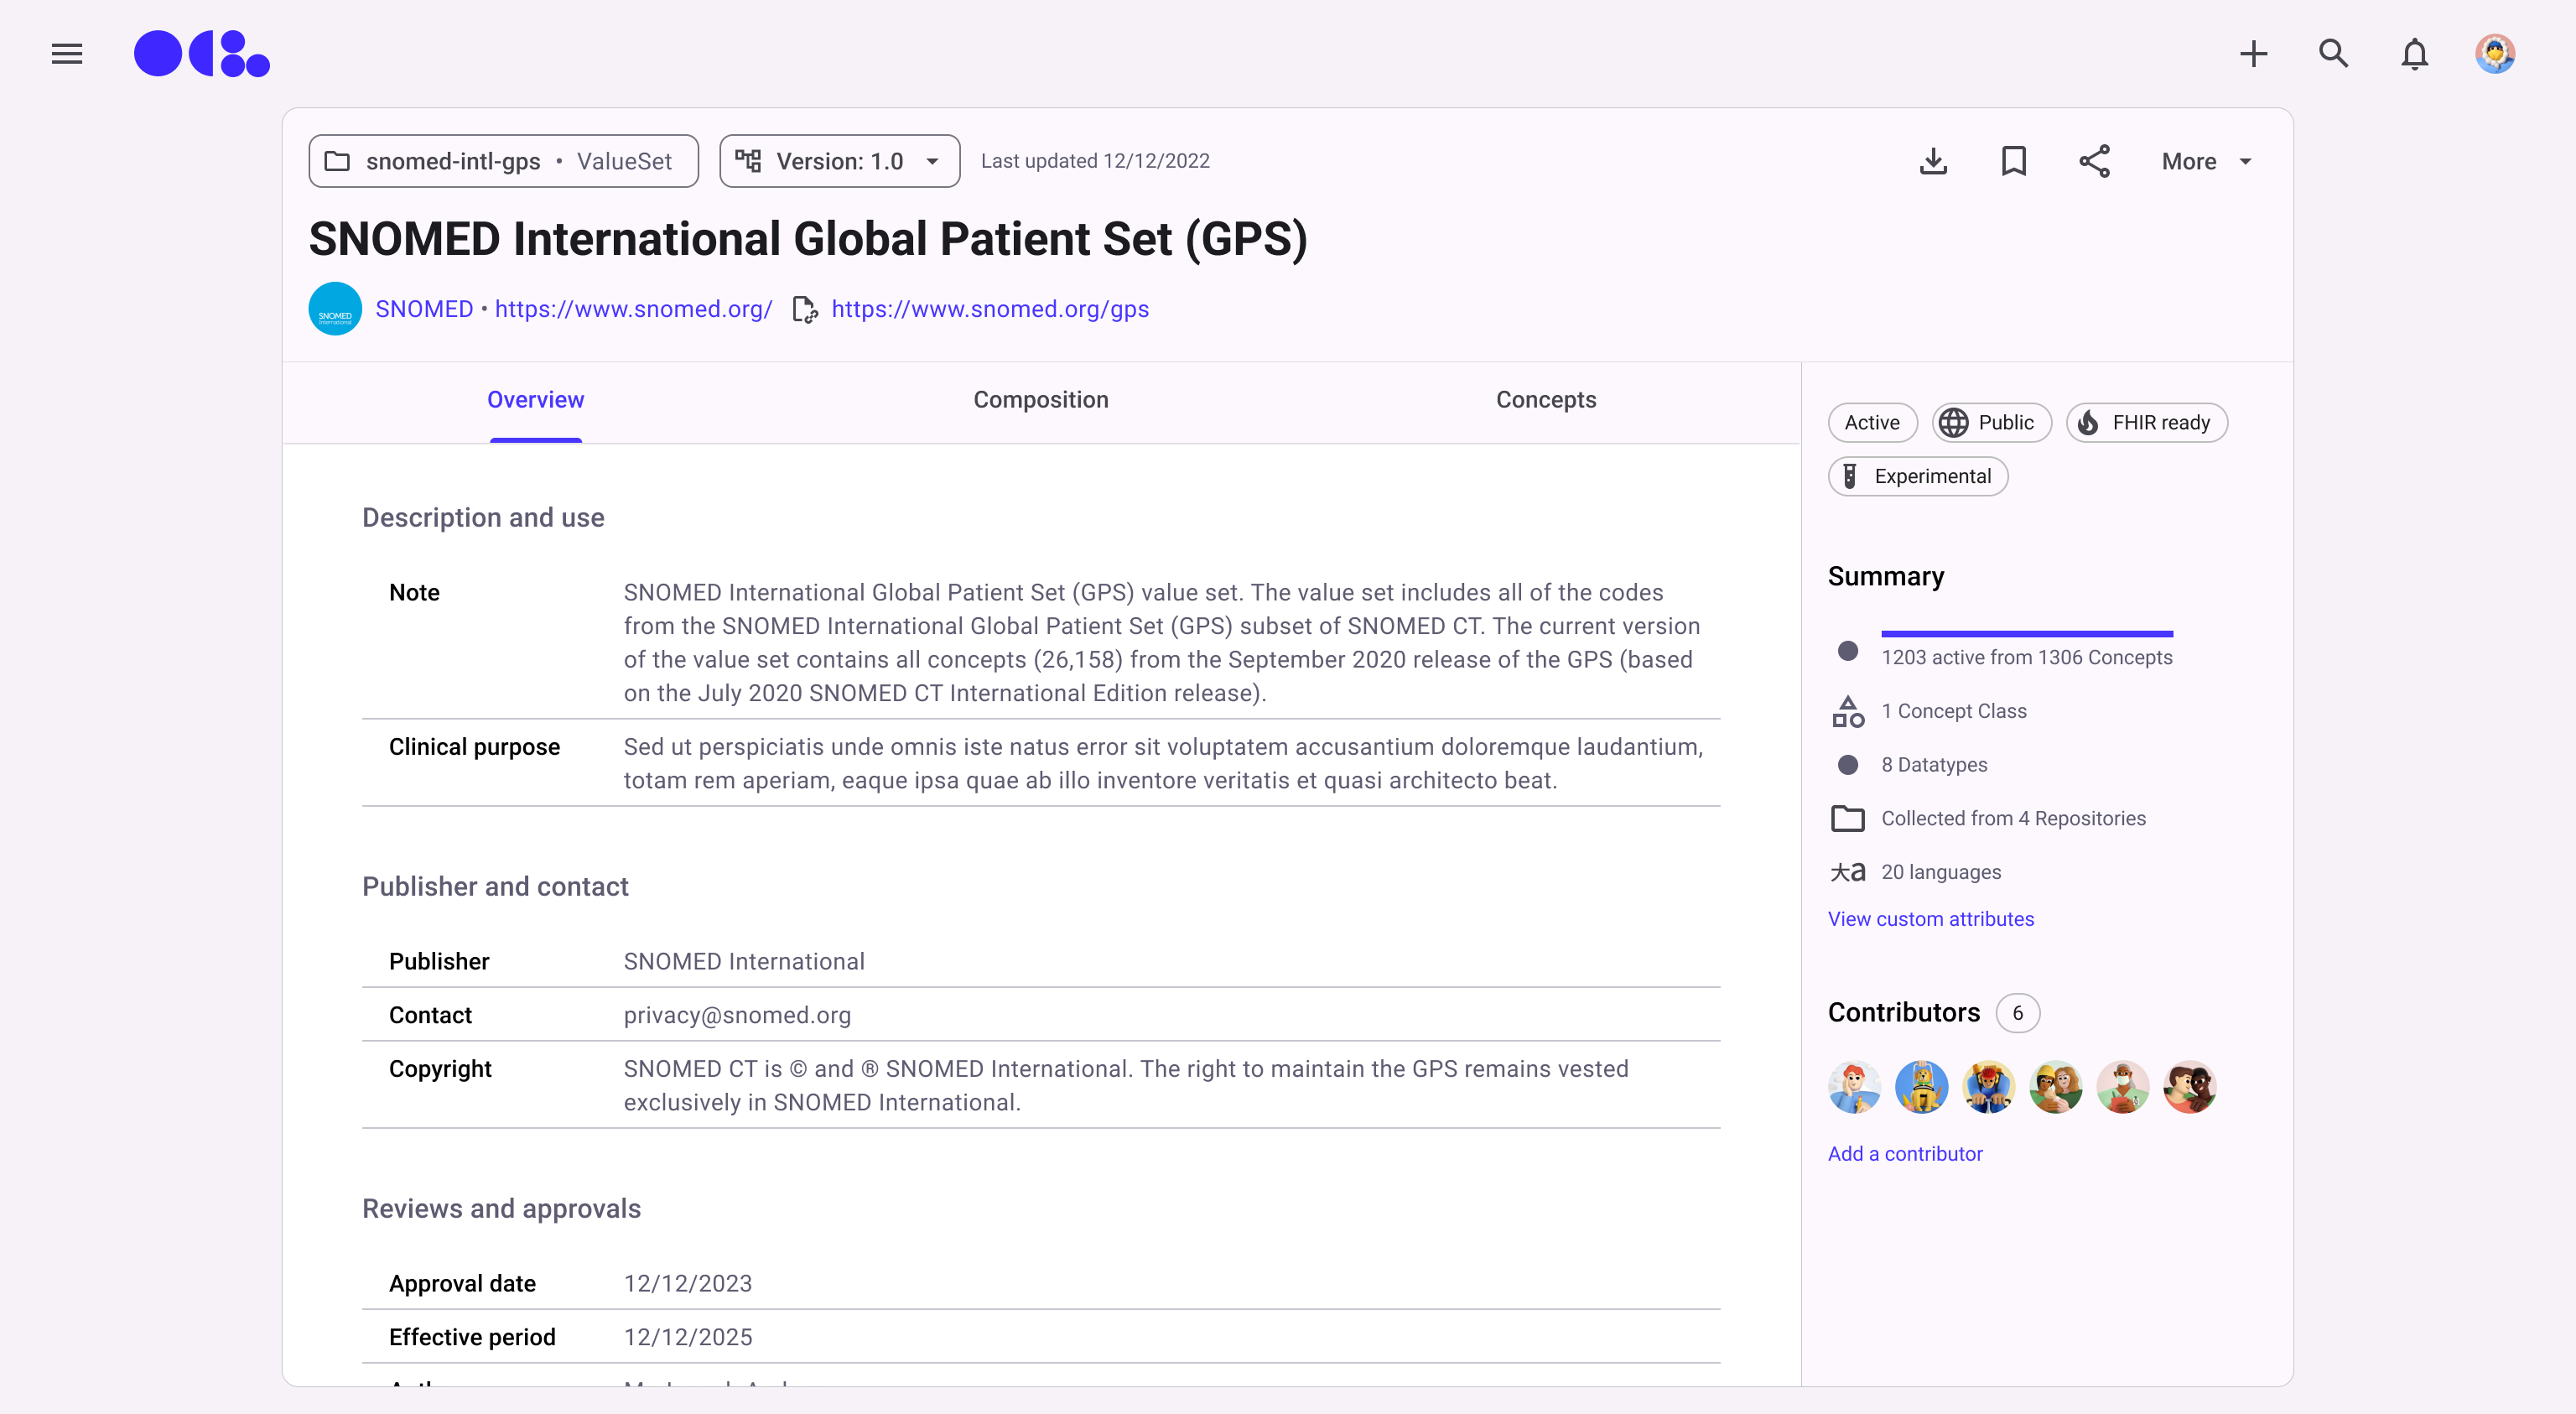
Task: Open search with magnifier icon
Action: pyautogui.click(x=2333, y=54)
